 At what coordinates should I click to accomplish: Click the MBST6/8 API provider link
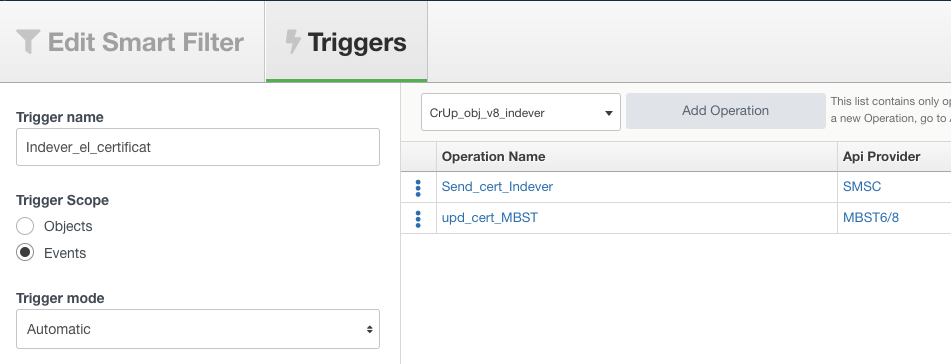[x=871, y=217]
